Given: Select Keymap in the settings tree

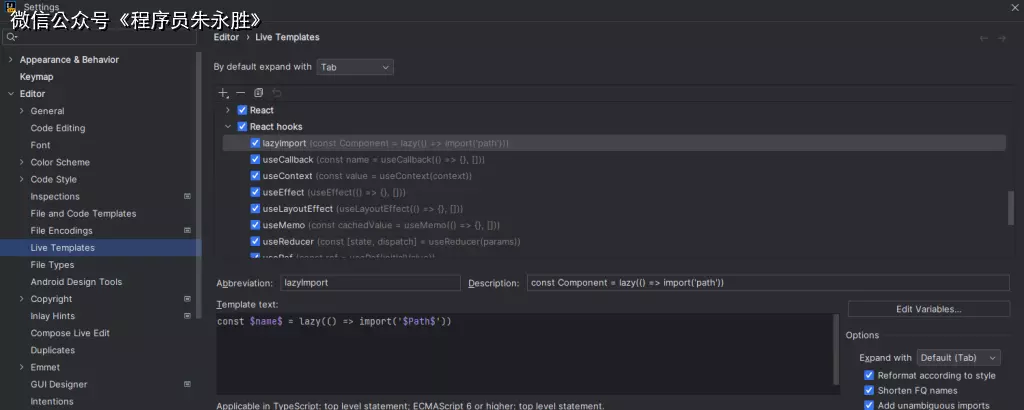Looking at the screenshot, I should [37, 77].
